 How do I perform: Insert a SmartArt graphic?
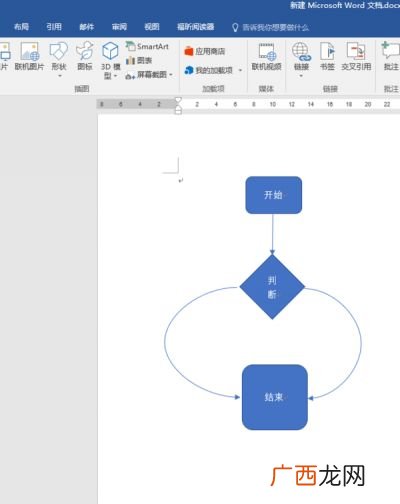(x=147, y=46)
